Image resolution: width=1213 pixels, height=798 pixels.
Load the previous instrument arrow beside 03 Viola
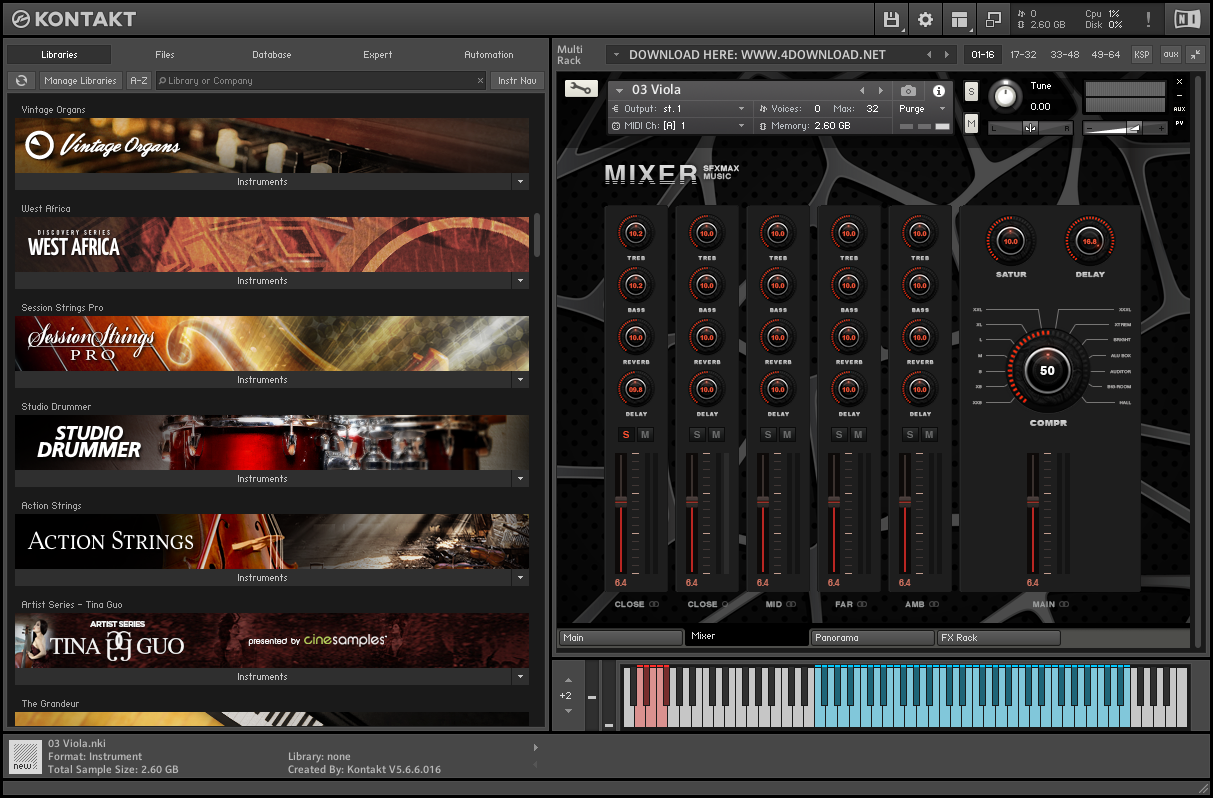click(862, 90)
